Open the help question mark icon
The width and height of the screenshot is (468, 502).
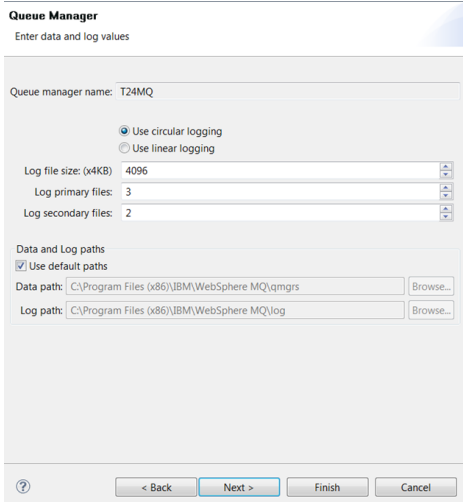[x=23, y=486]
